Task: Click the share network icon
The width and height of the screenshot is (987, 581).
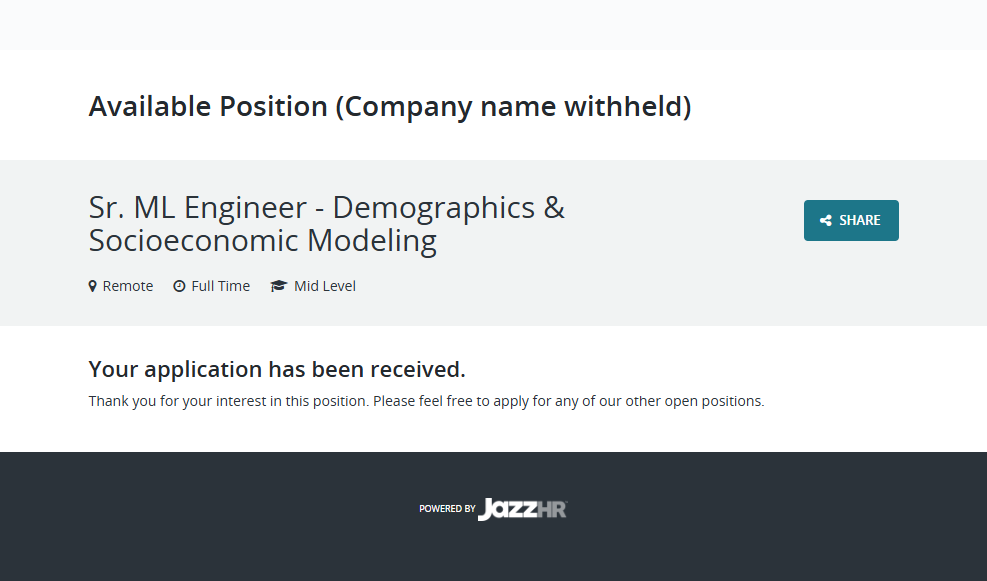Action: [826, 221]
